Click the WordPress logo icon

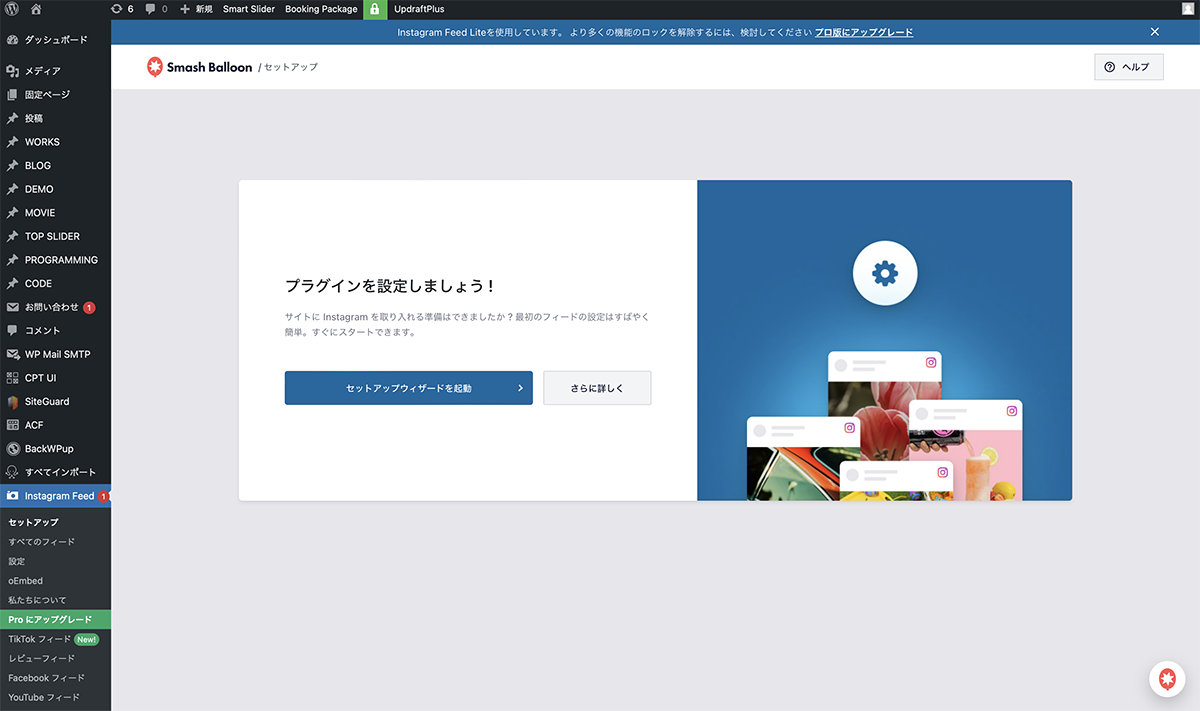coord(12,9)
